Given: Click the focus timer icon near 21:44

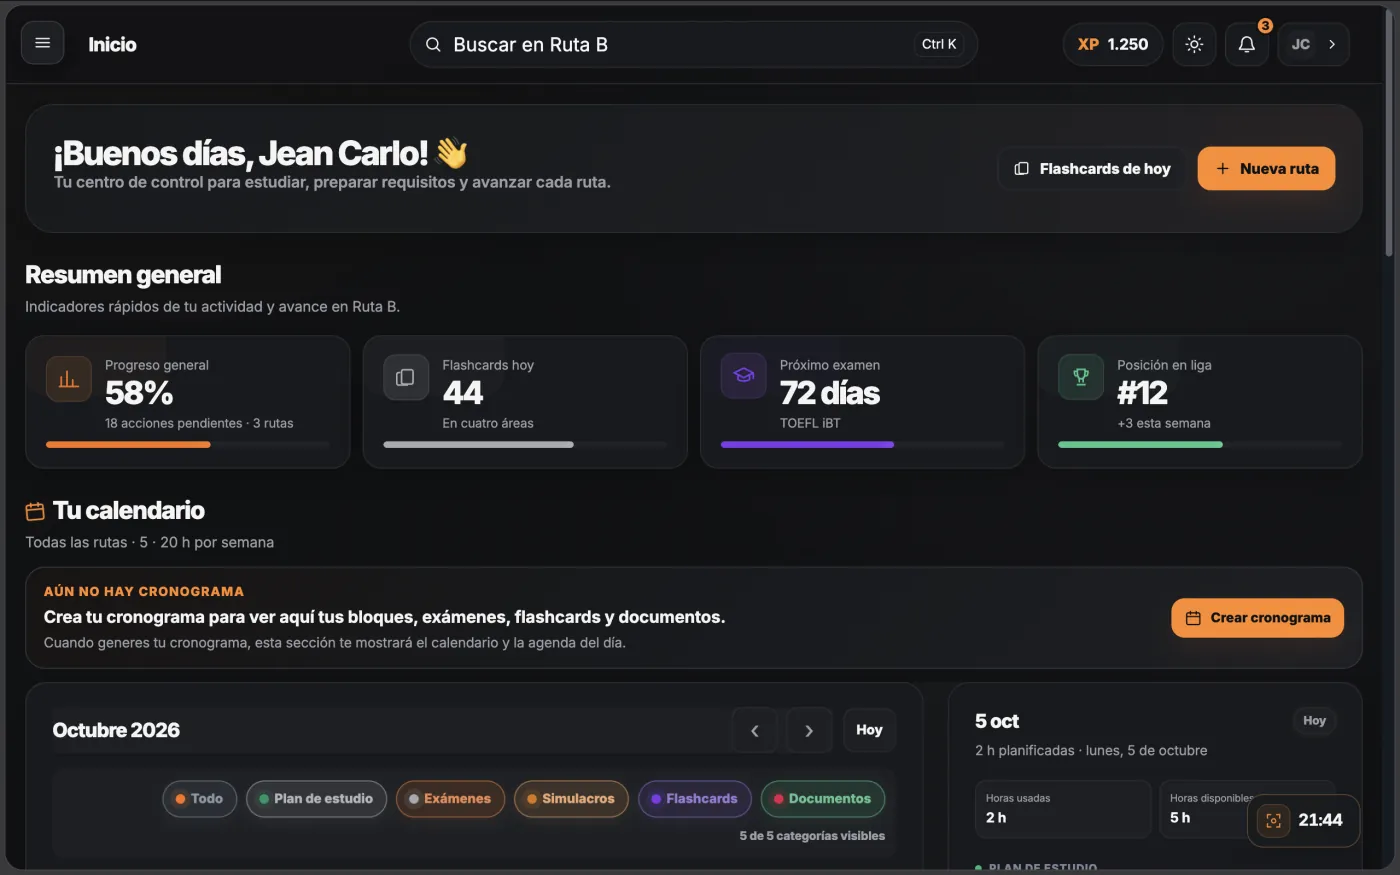Looking at the screenshot, I should pos(1273,821).
